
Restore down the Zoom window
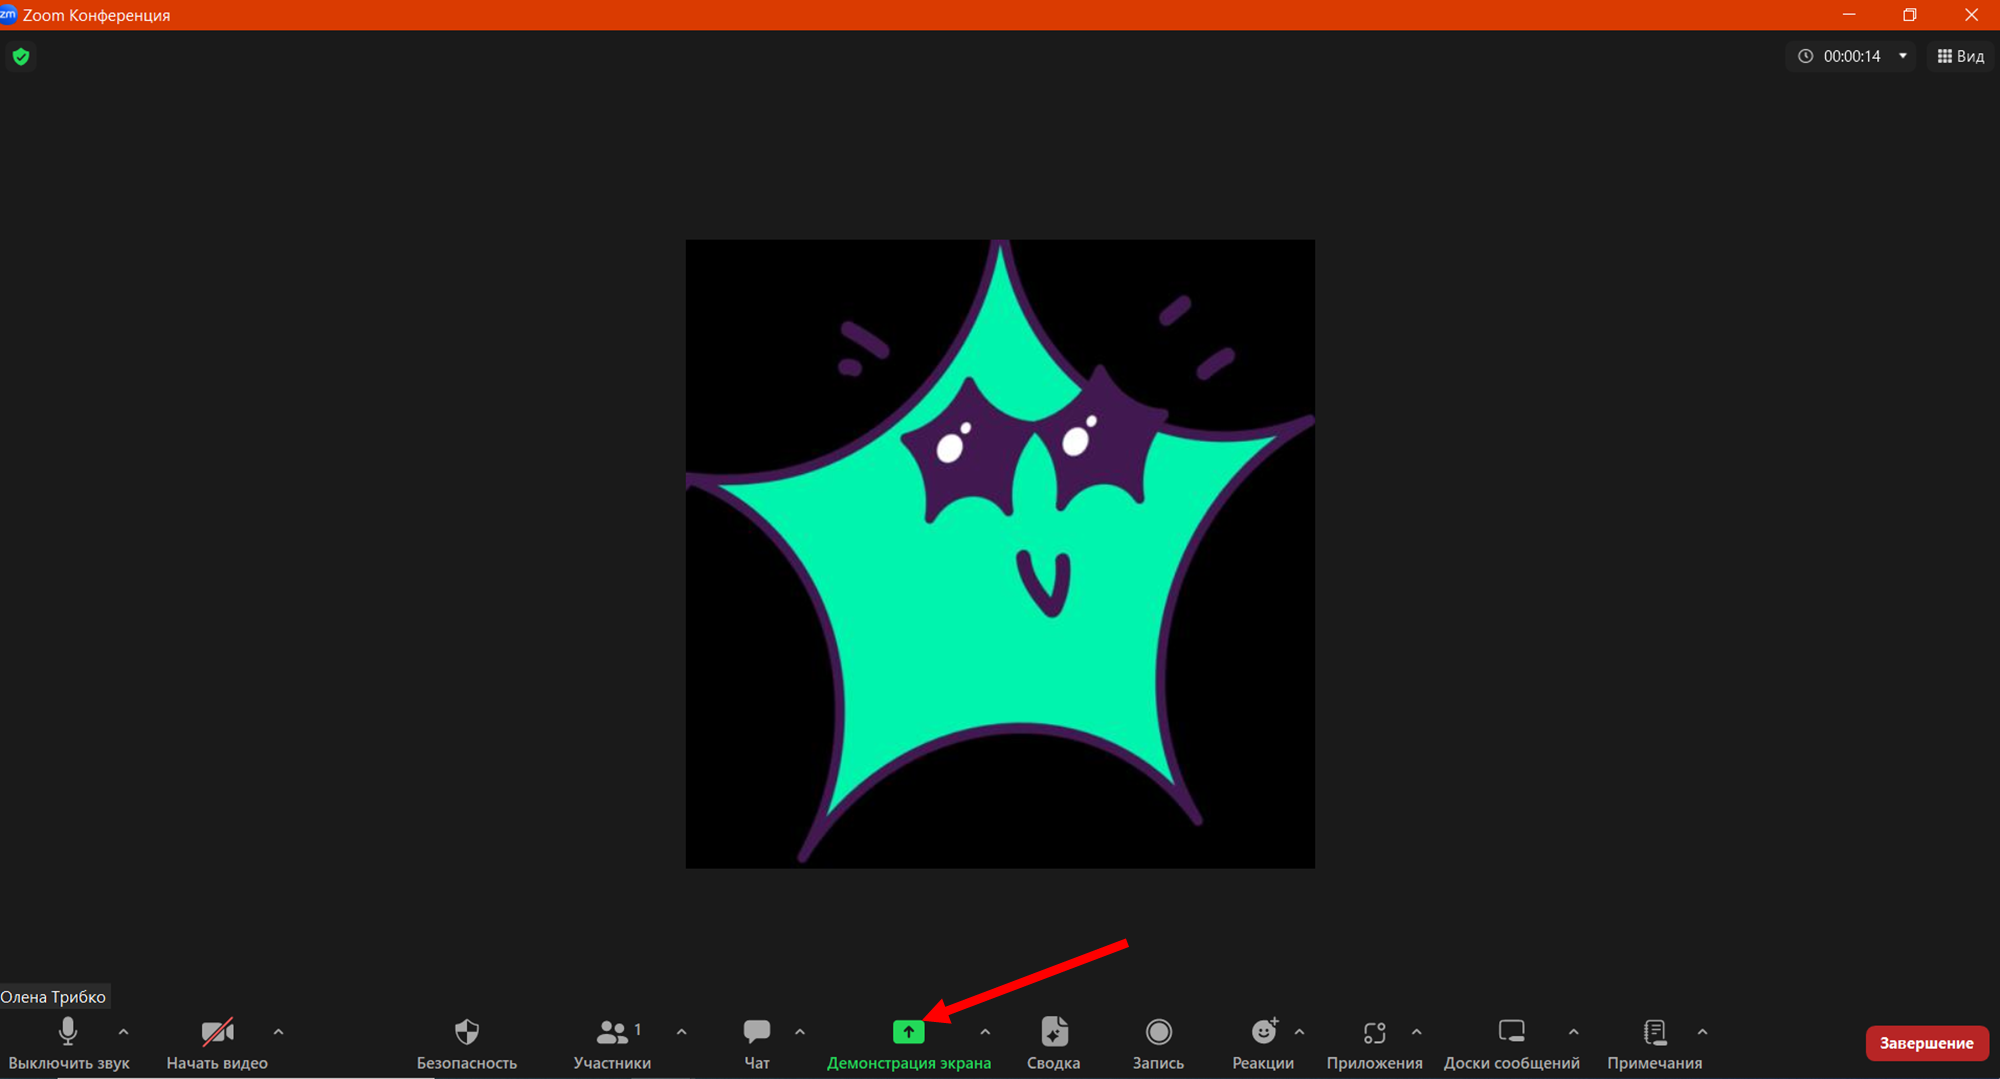pyautogui.click(x=1909, y=15)
